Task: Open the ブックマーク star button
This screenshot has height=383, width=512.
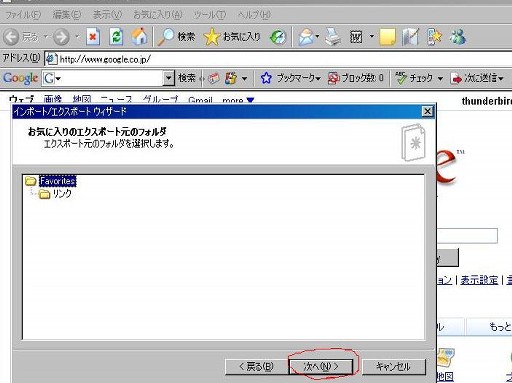Action: click(290, 78)
